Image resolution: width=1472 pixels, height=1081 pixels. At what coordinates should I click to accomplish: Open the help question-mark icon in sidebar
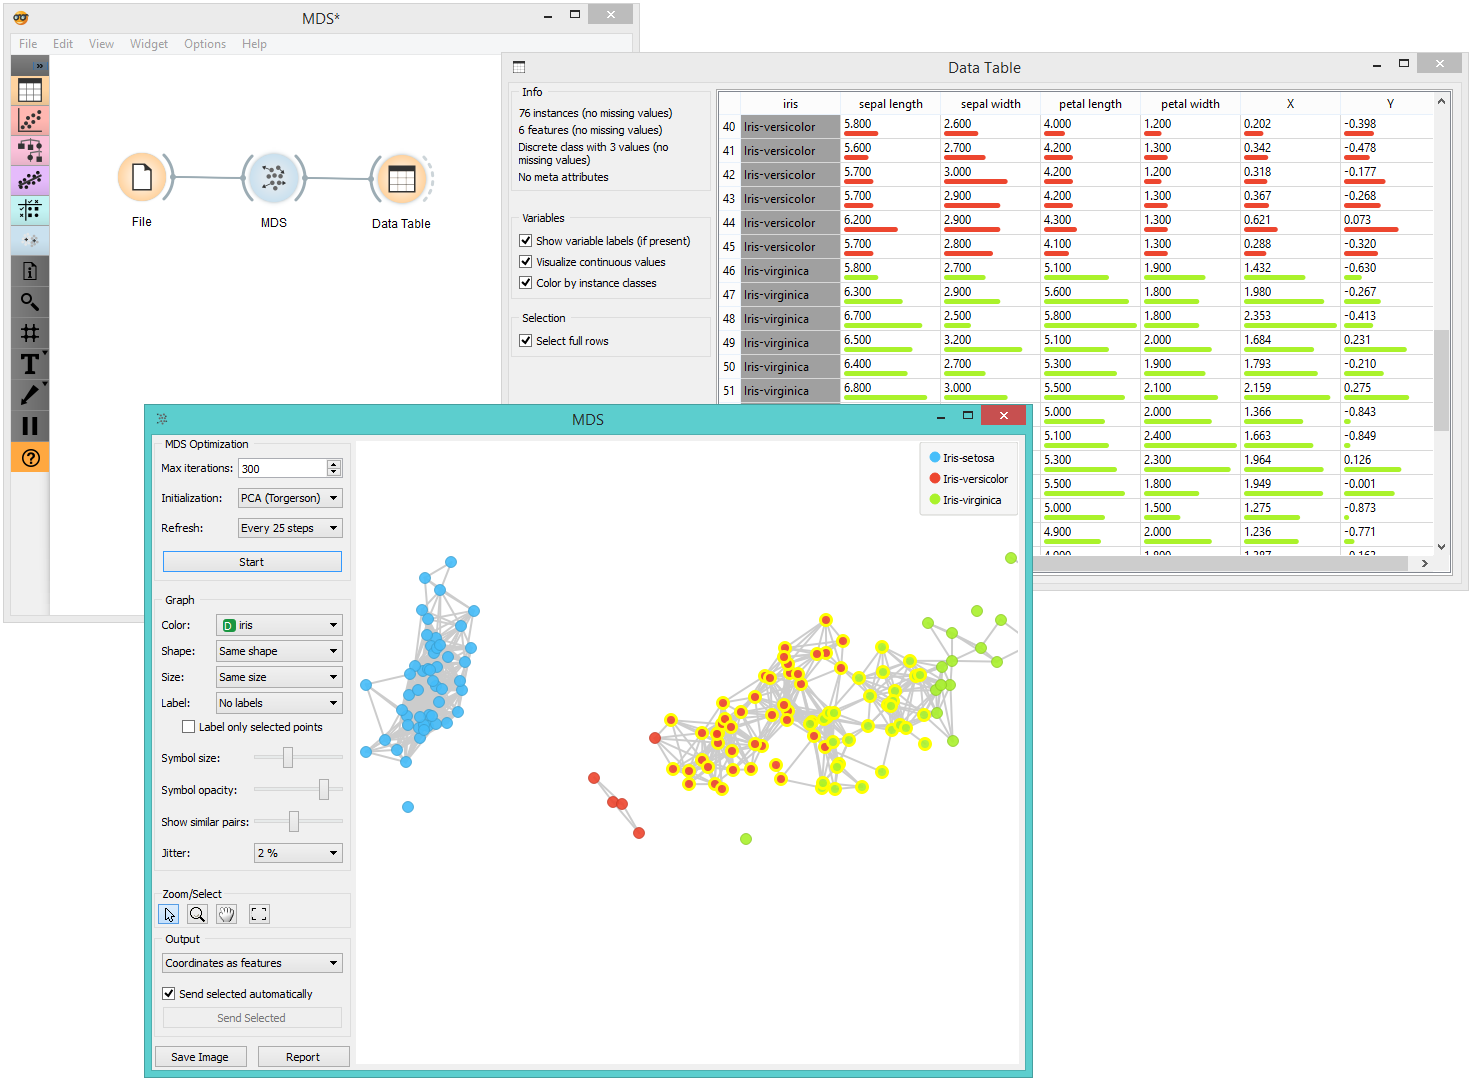pyautogui.click(x=30, y=457)
